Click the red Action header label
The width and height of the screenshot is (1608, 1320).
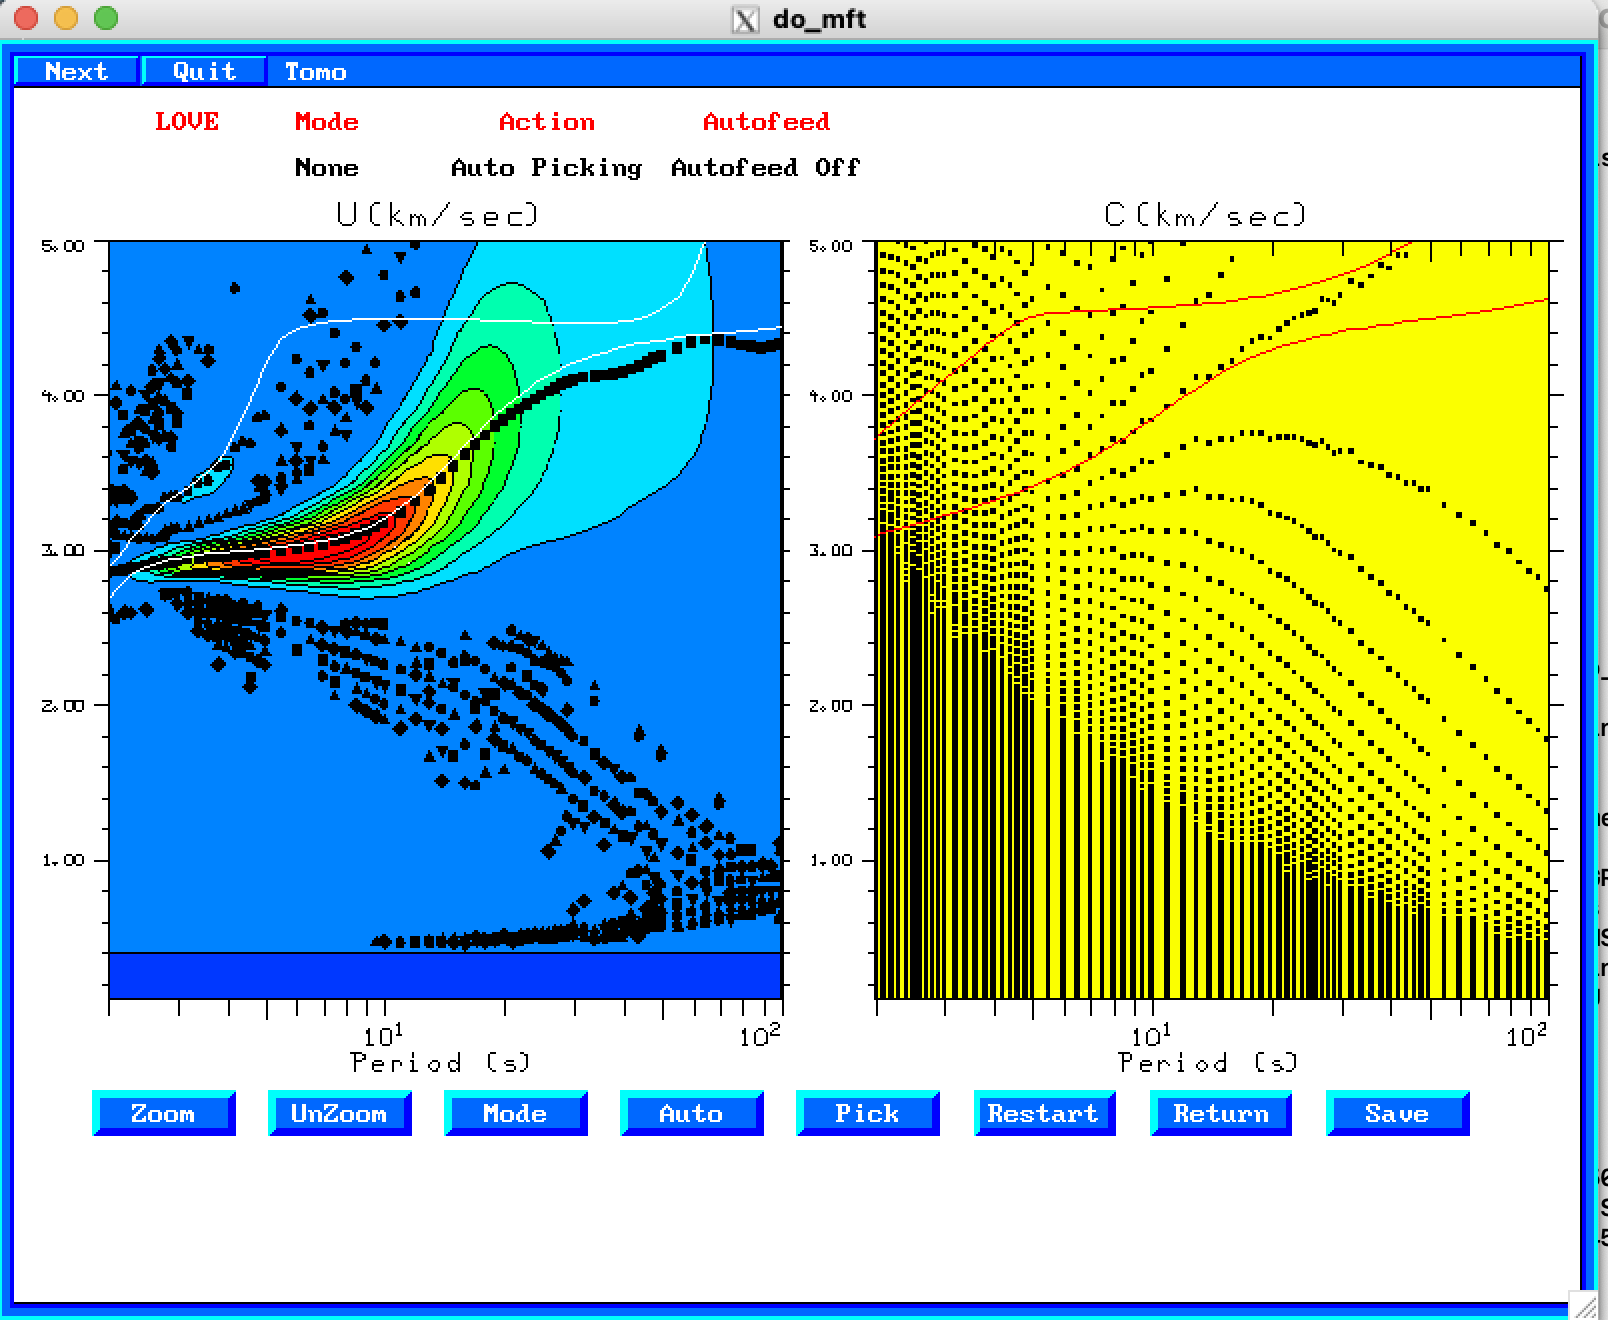point(547,121)
